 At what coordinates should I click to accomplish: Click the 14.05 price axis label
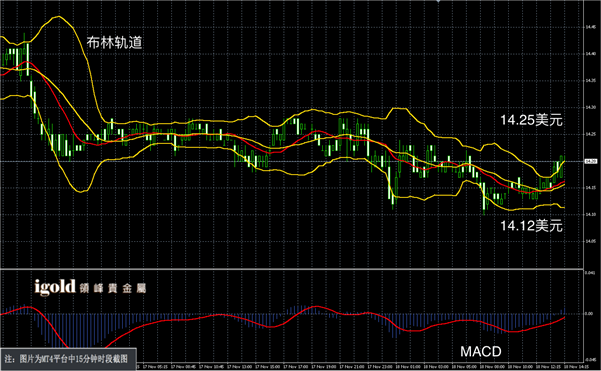tap(591, 241)
